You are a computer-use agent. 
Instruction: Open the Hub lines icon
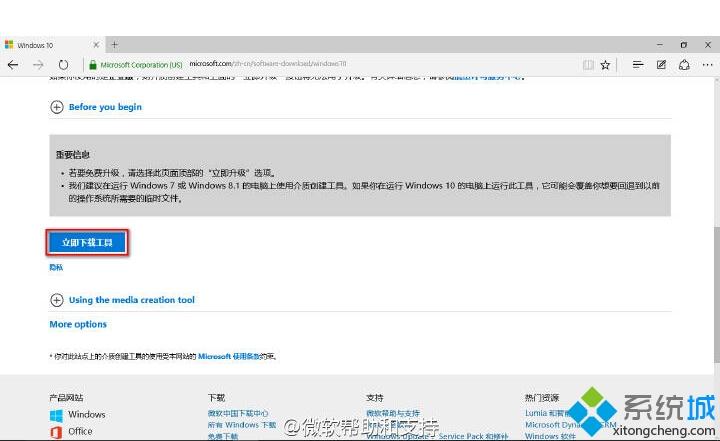click(638, 65)
